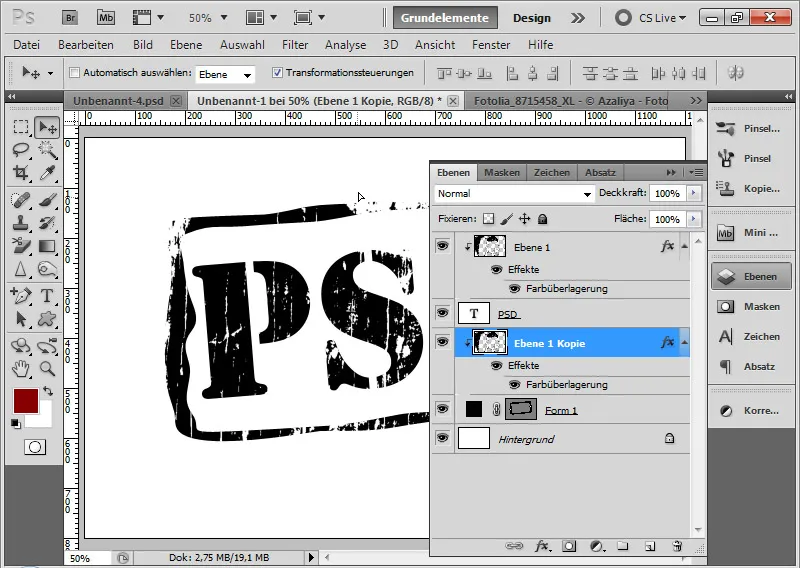800x568 pixels.
Task: Open the Deckkraft slider arrow
Action: click(x=693, y=193)
